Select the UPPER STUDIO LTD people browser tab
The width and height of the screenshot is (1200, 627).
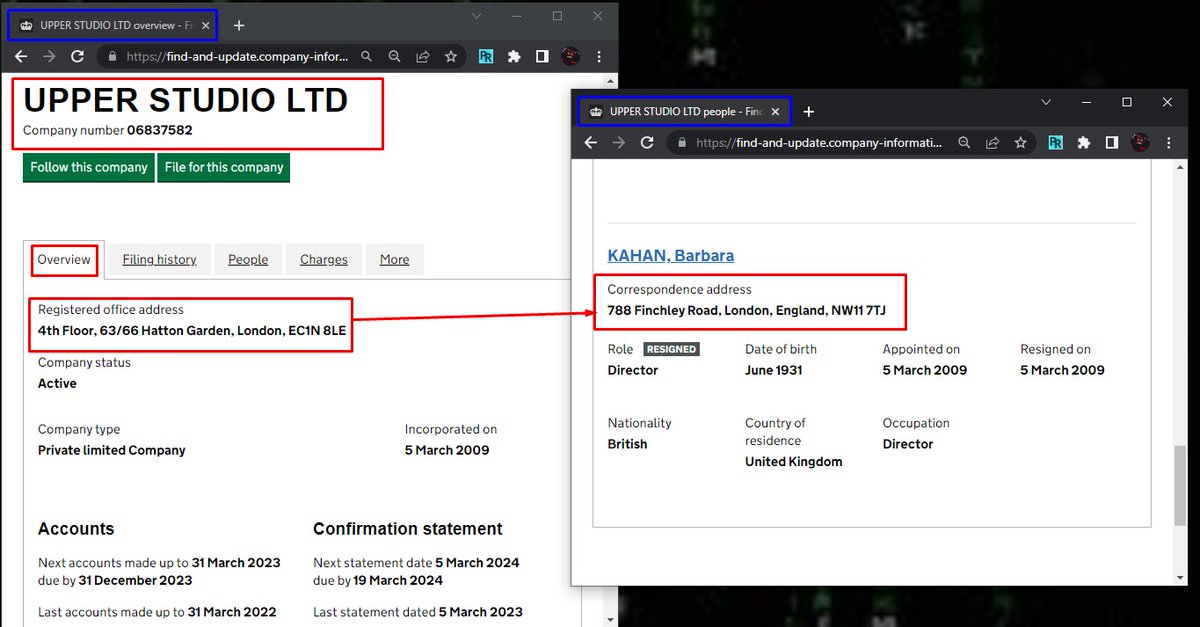pyautogui.click(x=685, y=111)
